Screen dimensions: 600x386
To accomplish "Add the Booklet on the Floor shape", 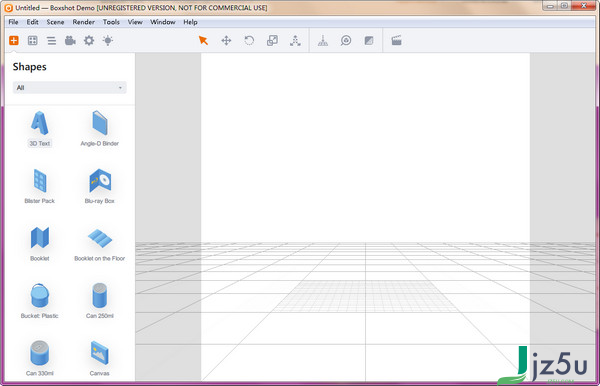I will 99,244.
